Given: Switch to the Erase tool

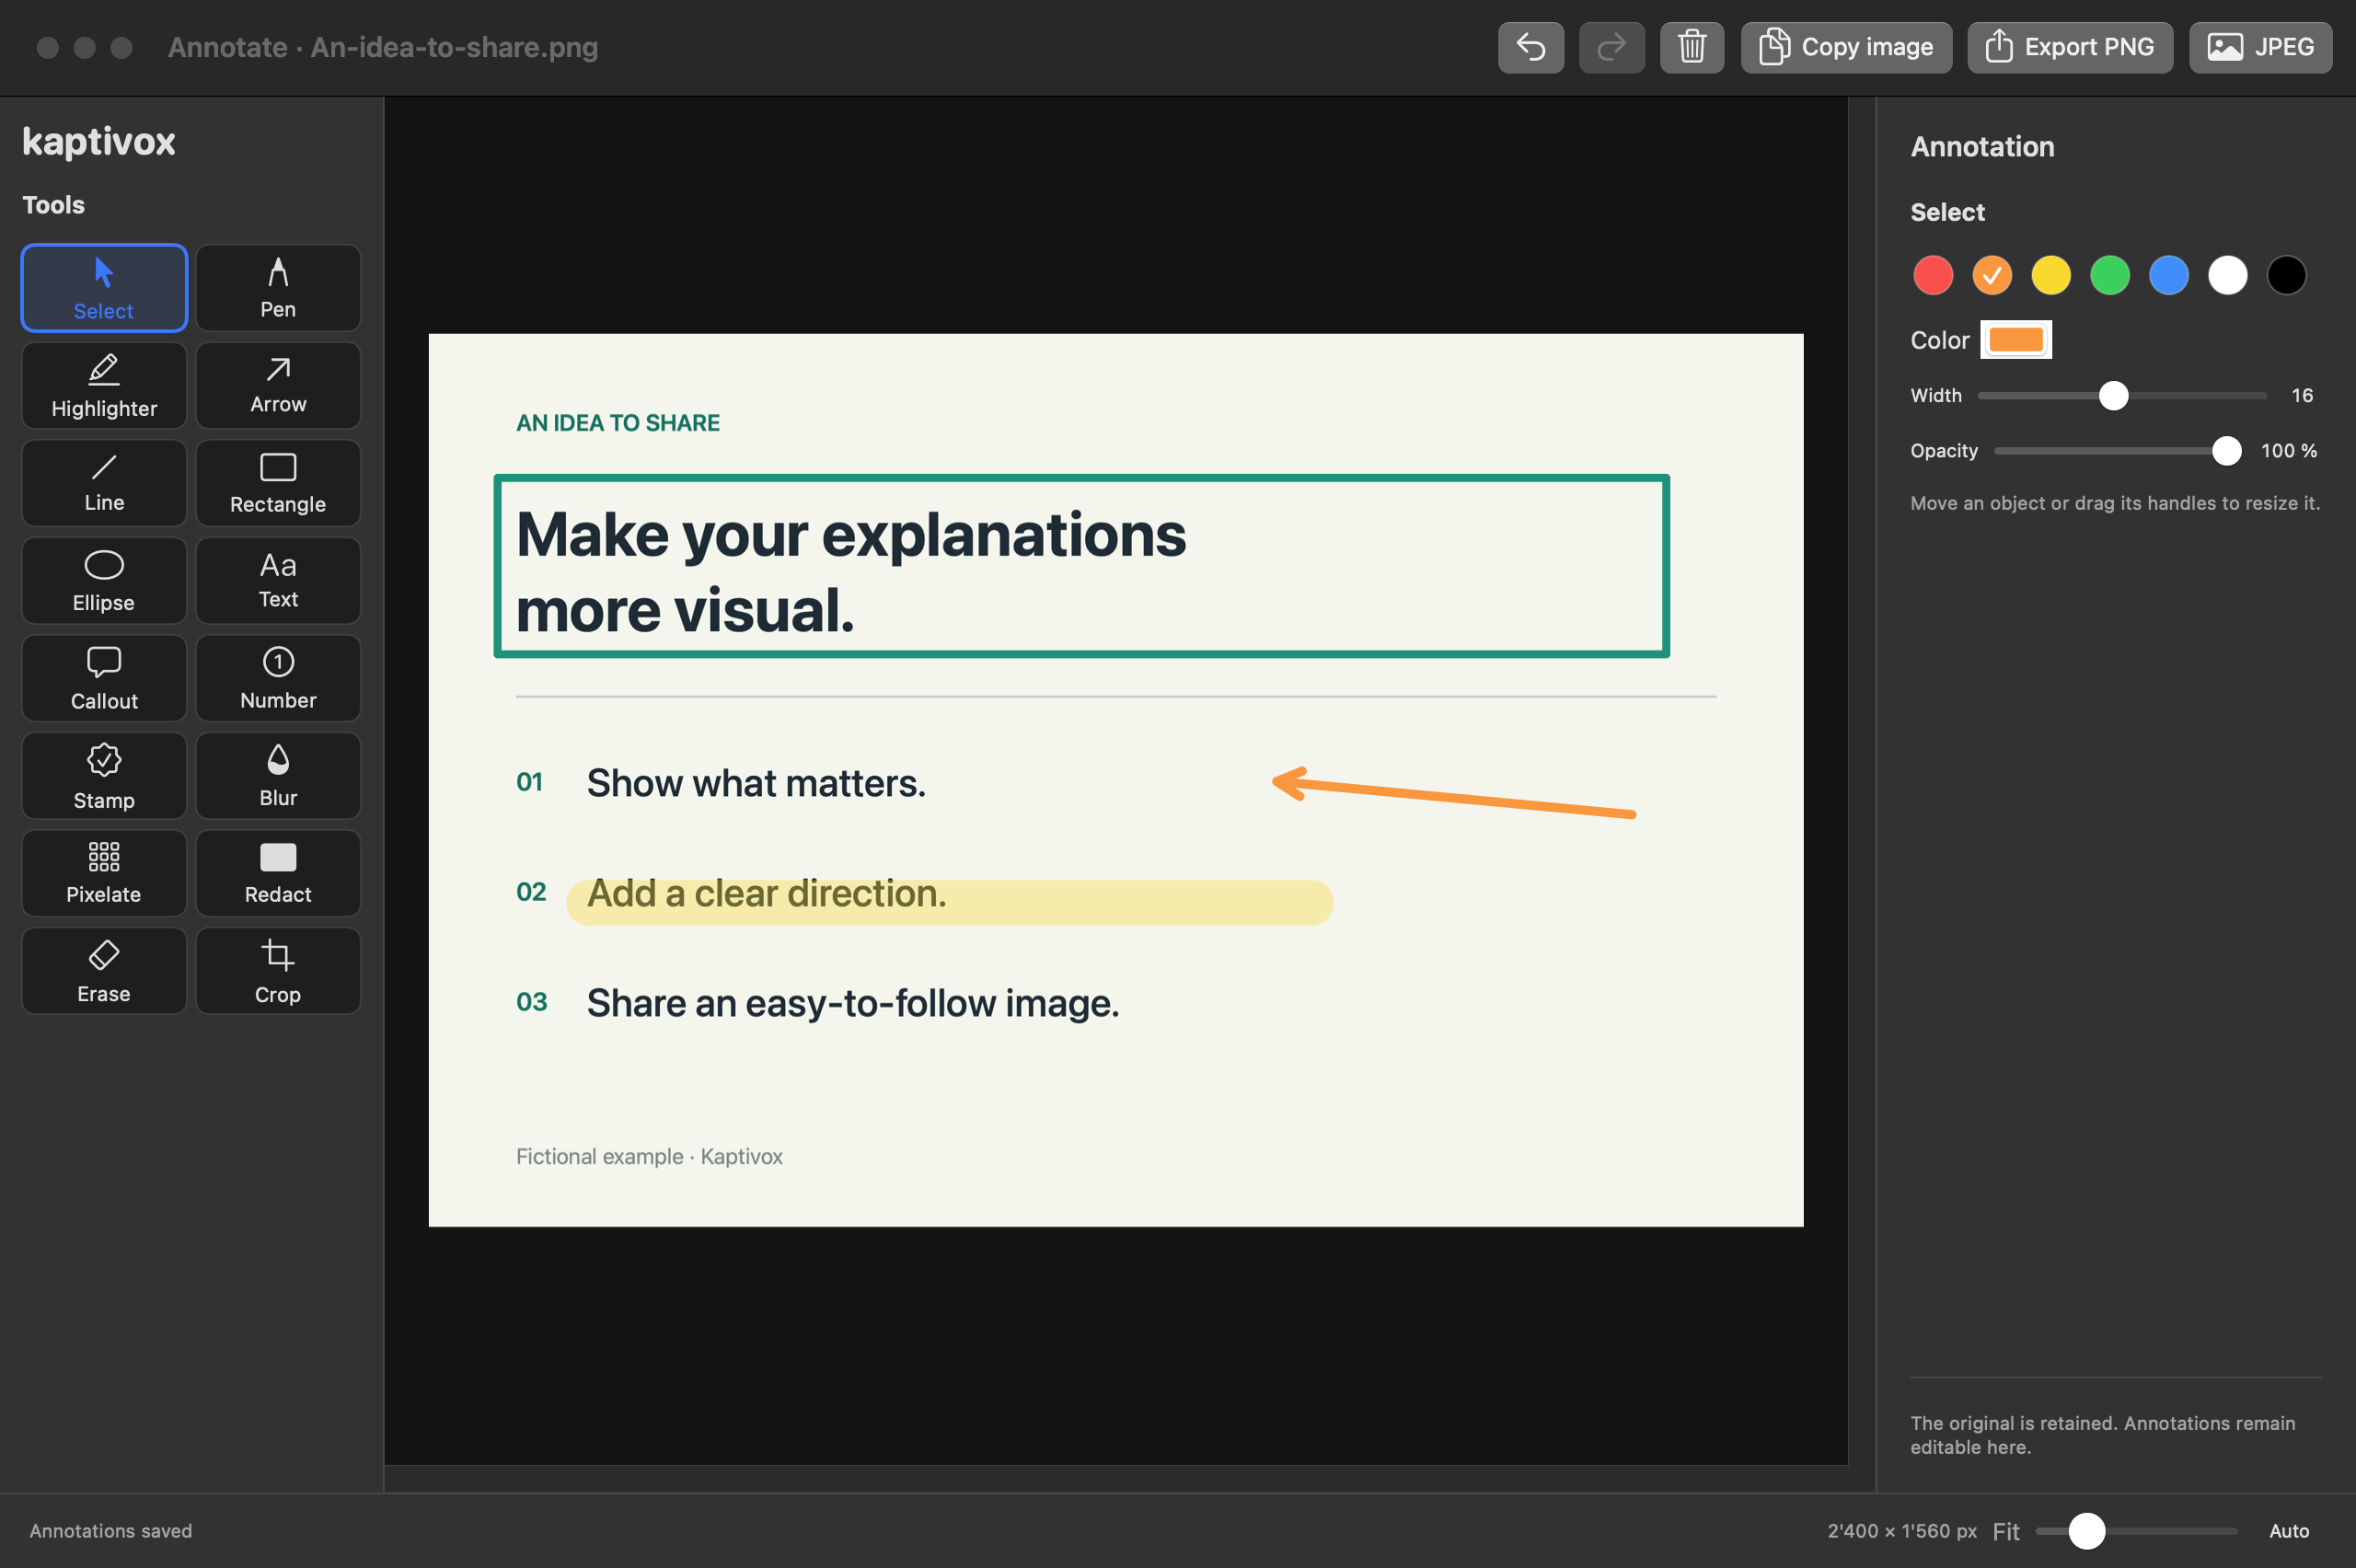Looking at the screenshot, I should click(104, 971).
